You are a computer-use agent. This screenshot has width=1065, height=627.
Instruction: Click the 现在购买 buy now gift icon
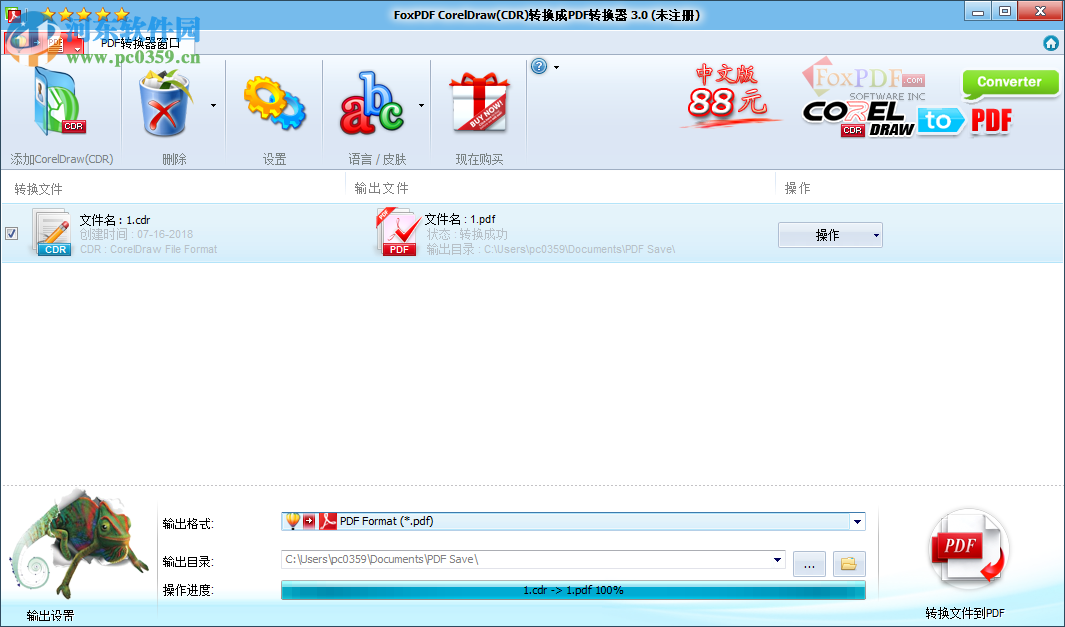pos(479,103)
